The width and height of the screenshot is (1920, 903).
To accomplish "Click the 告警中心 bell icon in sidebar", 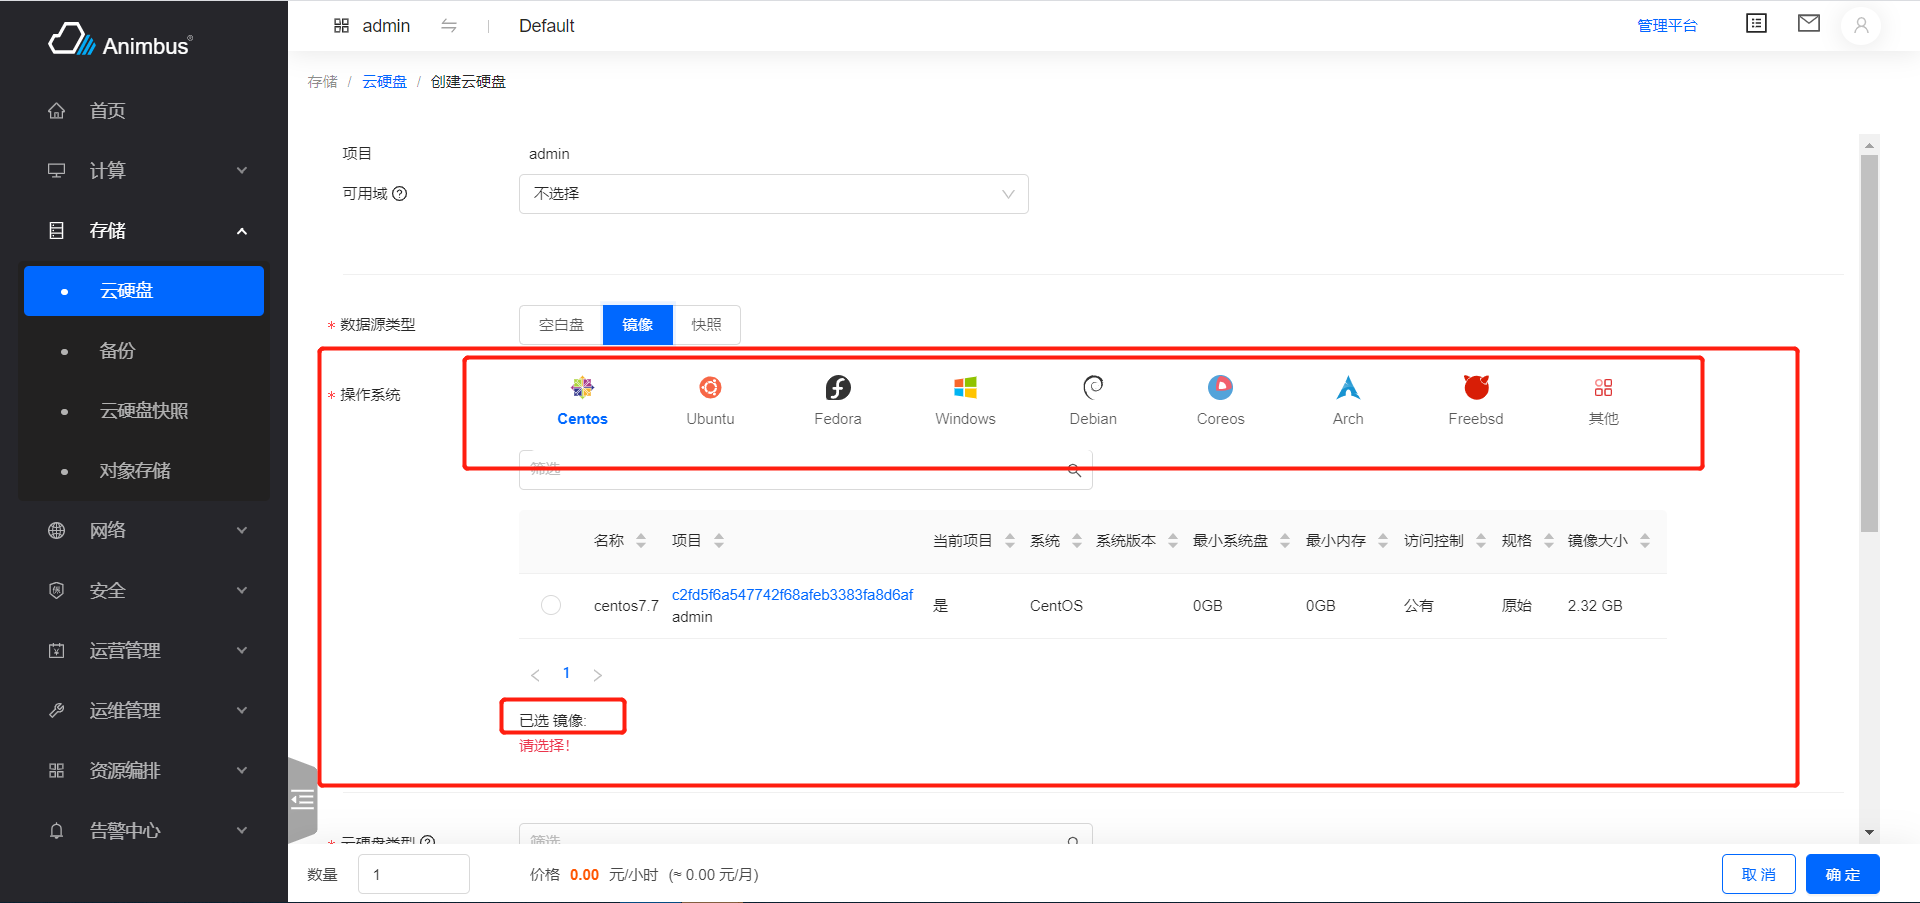I will pyautogui.click(x=56, y=830).
